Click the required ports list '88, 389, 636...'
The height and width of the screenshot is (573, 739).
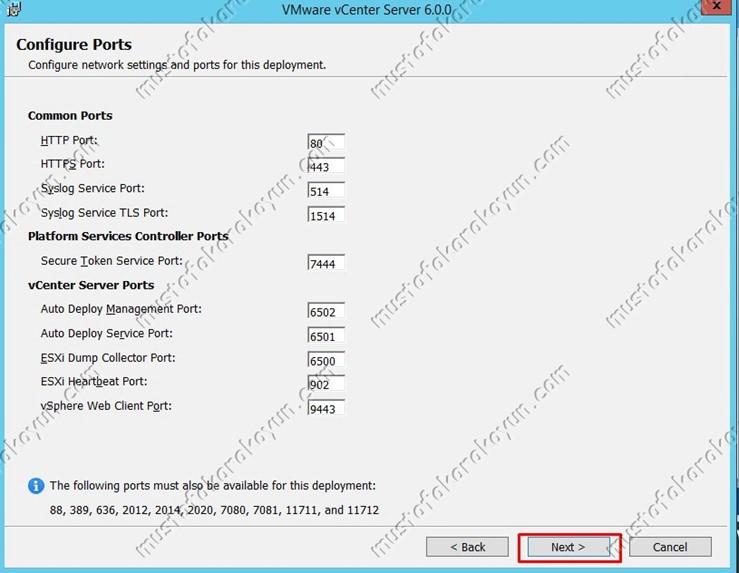pyautogui.click(x=214, y=510)
